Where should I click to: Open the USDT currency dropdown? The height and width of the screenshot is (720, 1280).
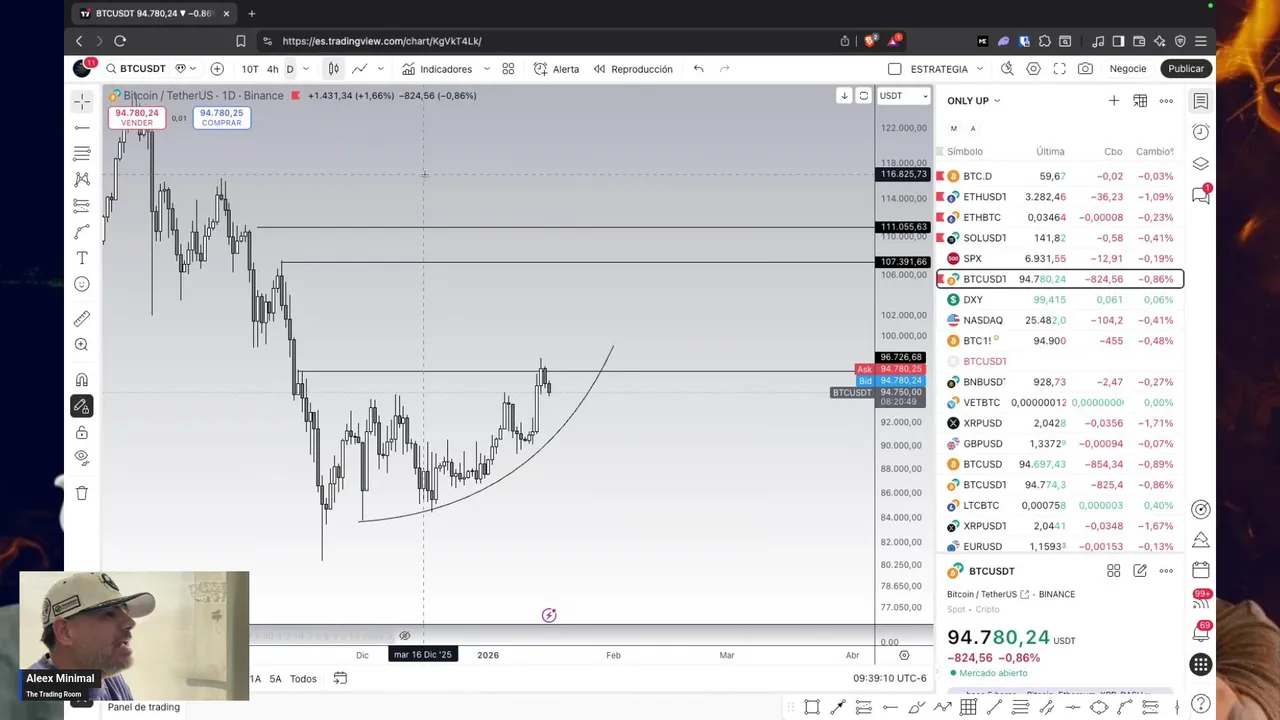(x=903, y=96)
